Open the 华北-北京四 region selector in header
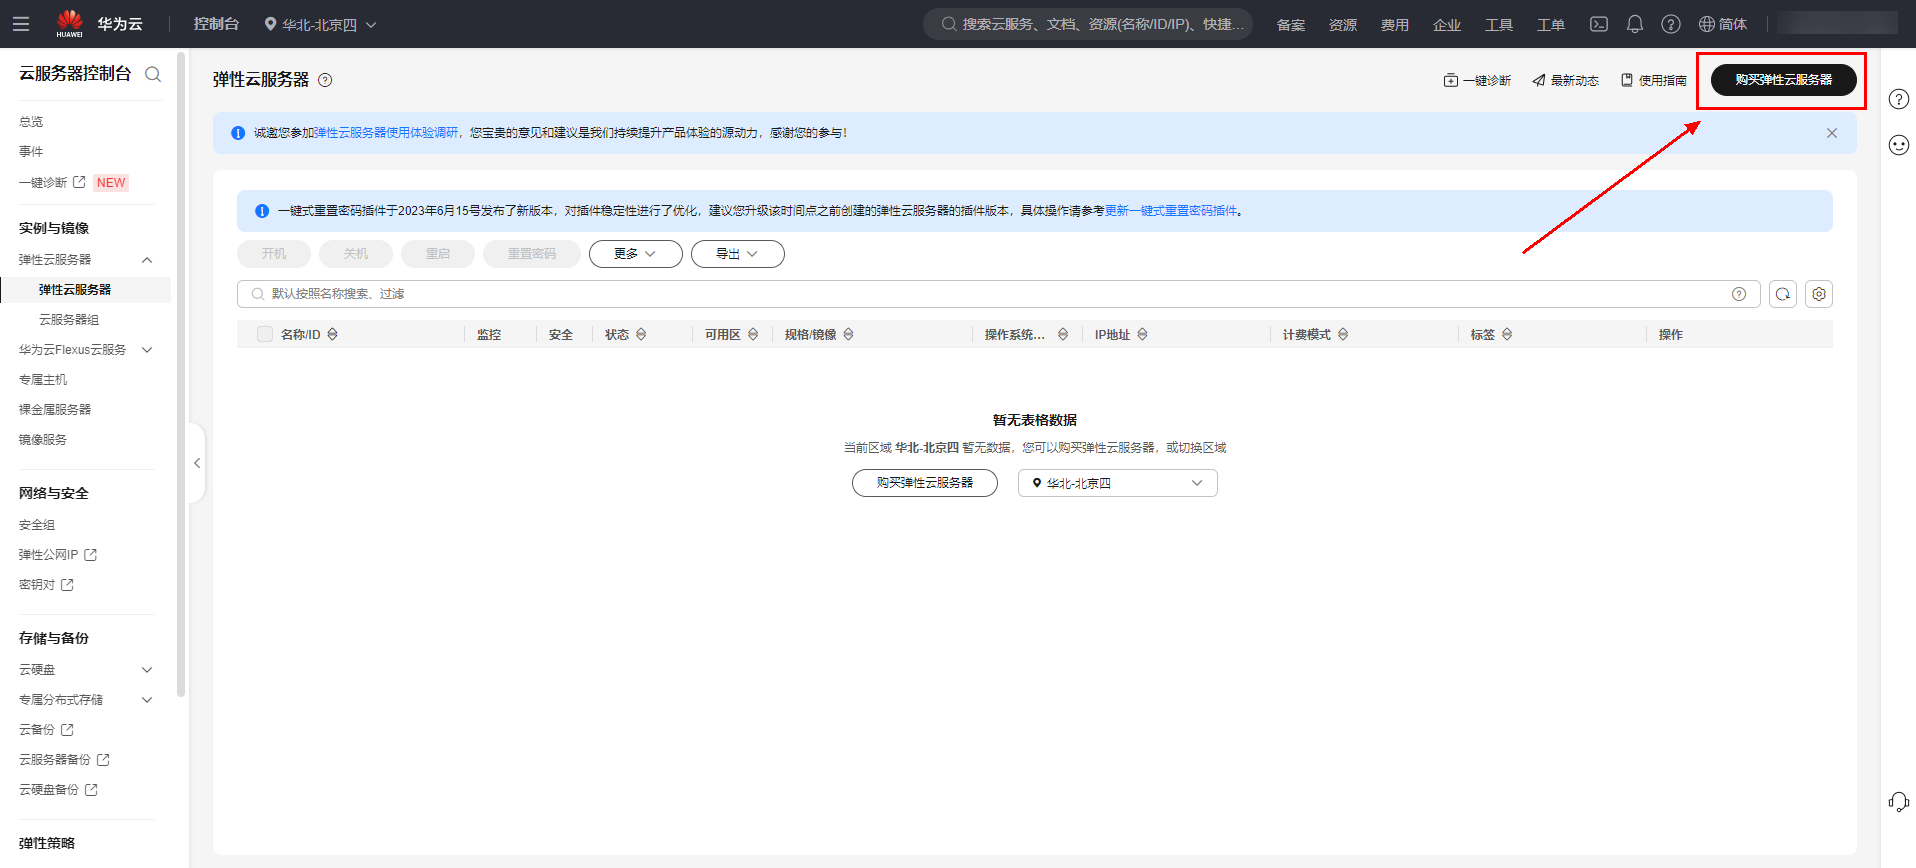Viewport: 1916px width, 868px height. 320,24
